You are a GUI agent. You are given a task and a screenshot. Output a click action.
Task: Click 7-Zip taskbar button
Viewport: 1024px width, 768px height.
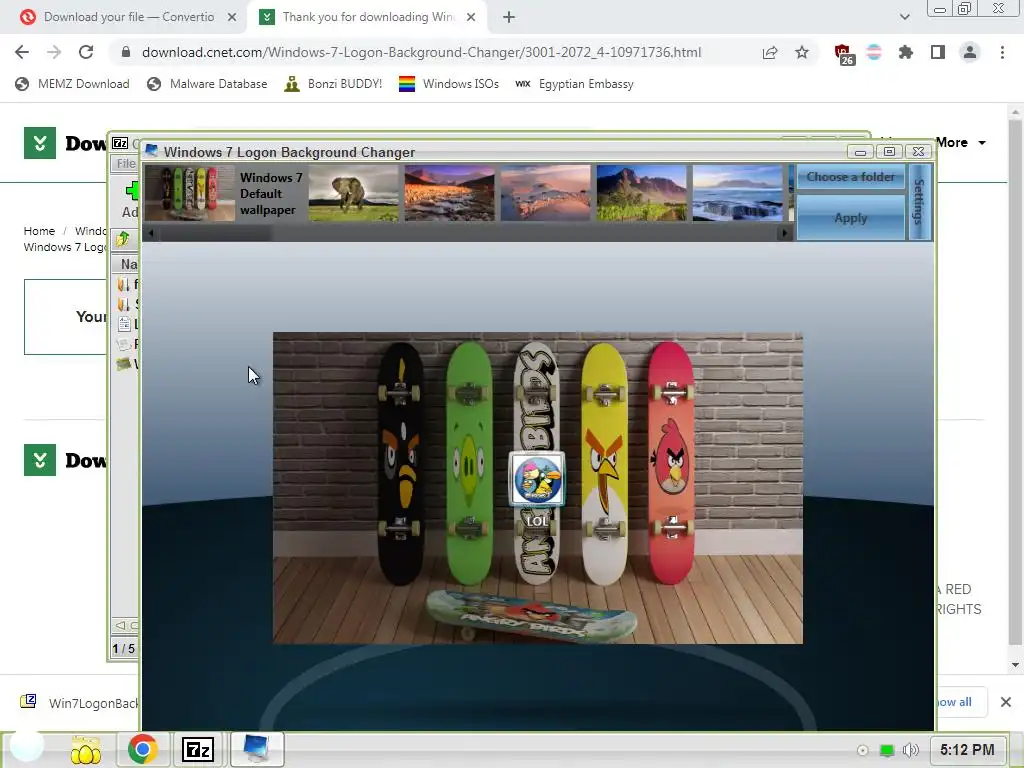[197, 749]
